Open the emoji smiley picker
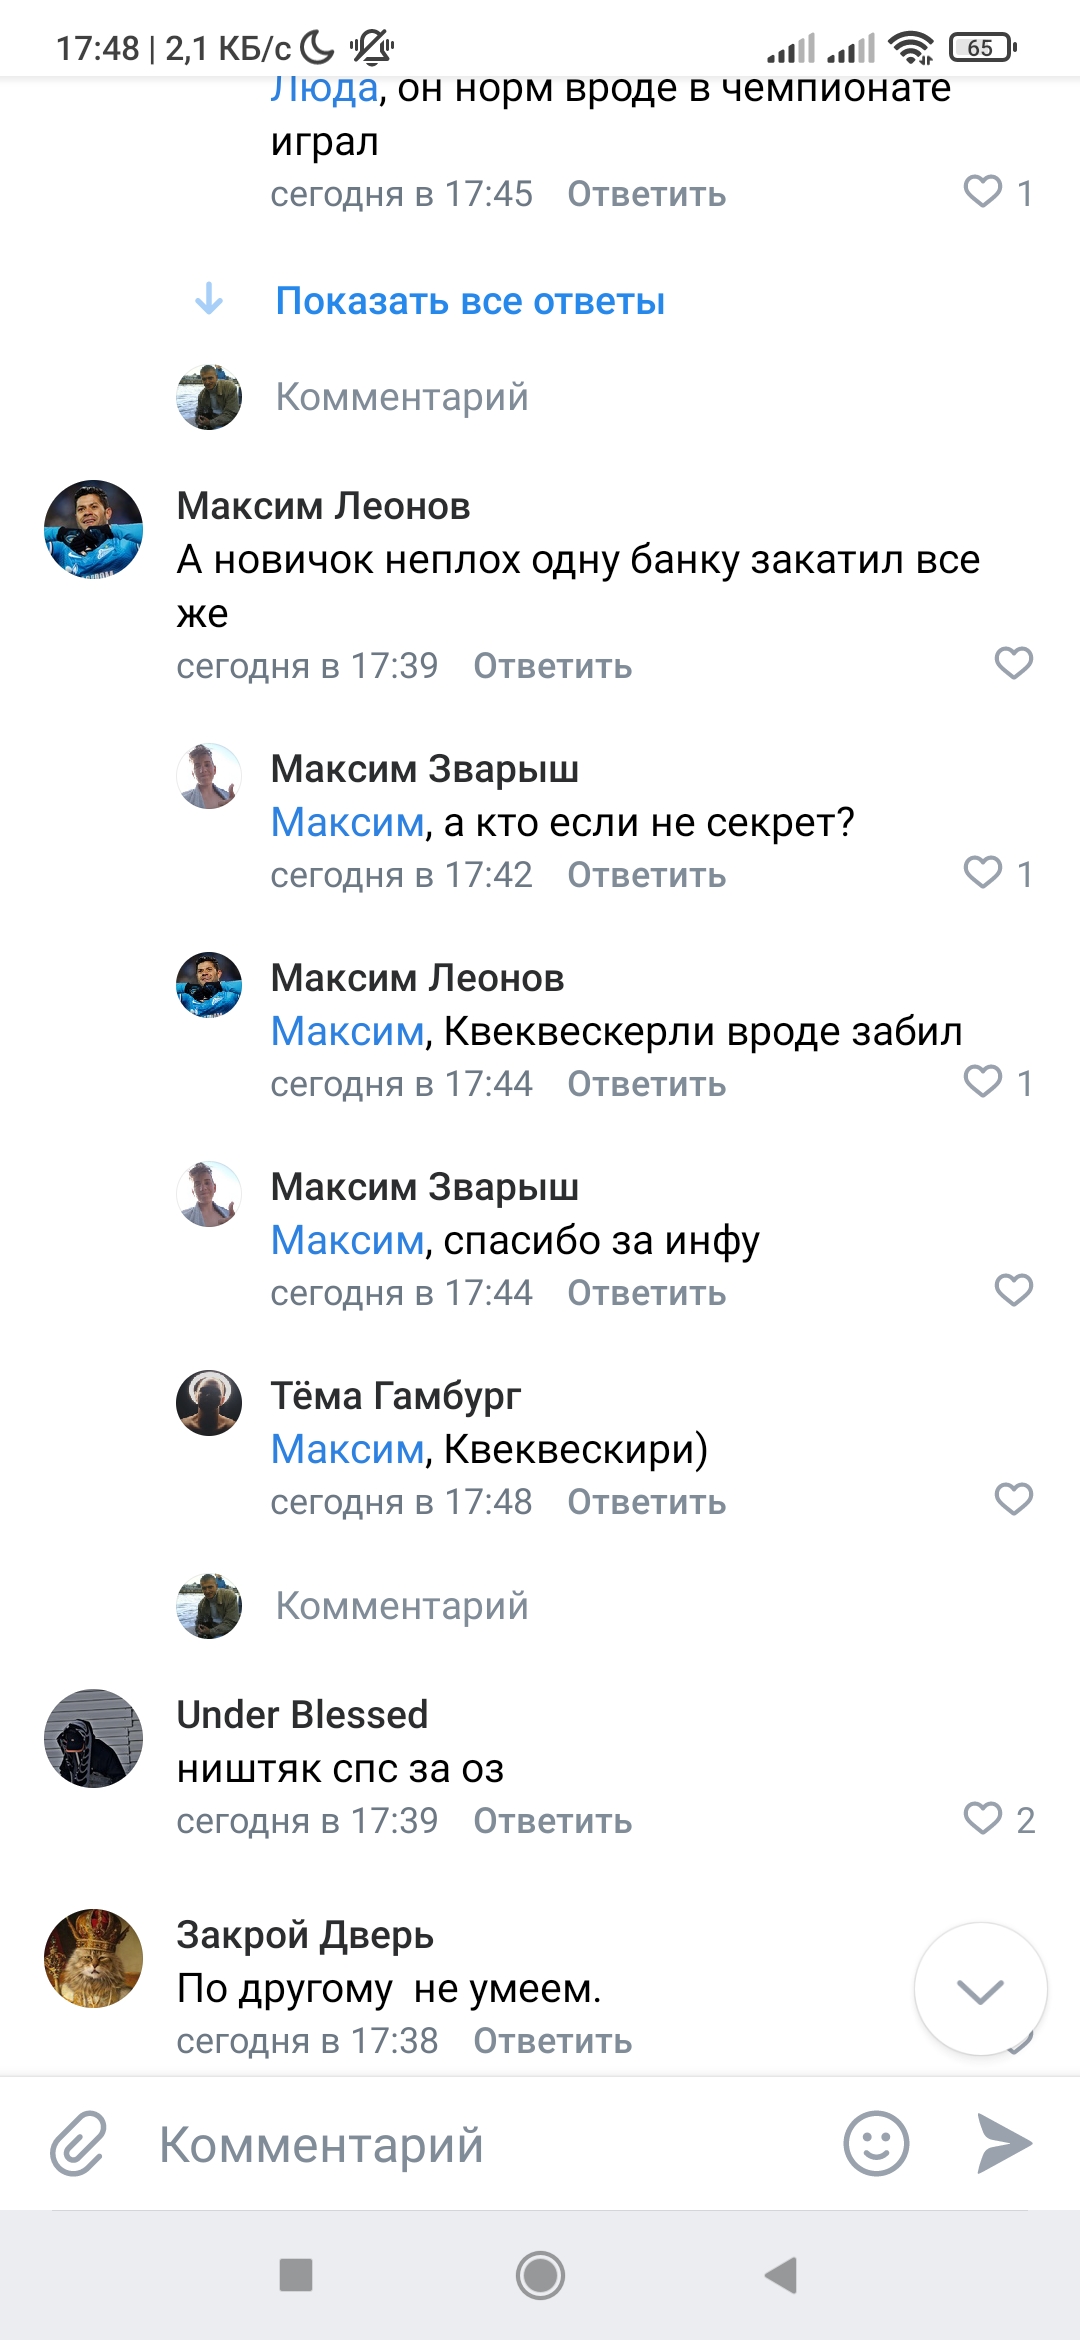Viewport: 1080px width, 2340px height. pyautogui.click(x=876, y=2144)
